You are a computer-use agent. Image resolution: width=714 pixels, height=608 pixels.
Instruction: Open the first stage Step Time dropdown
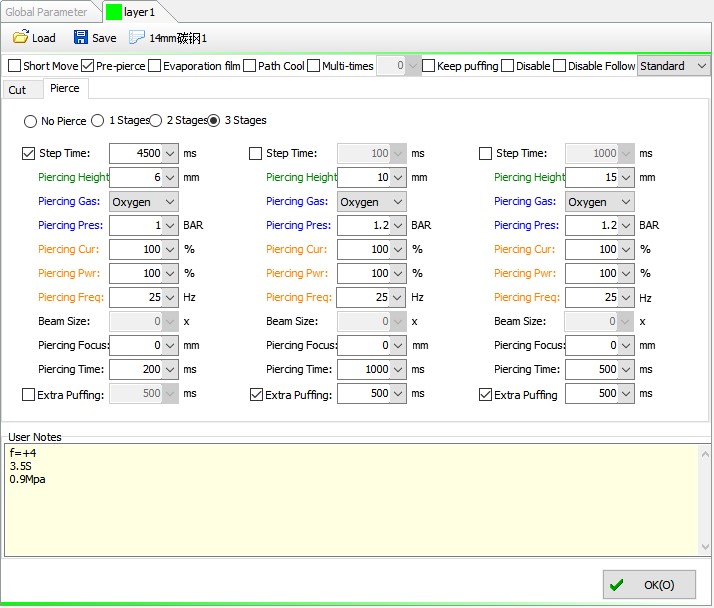(x=169, y=153)
